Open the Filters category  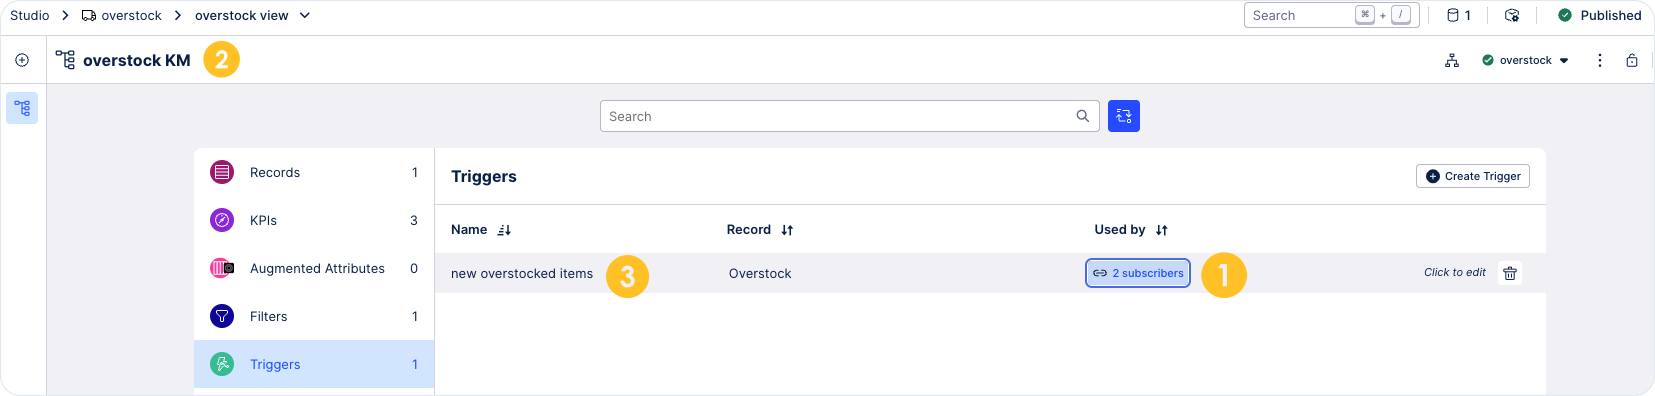314,316
